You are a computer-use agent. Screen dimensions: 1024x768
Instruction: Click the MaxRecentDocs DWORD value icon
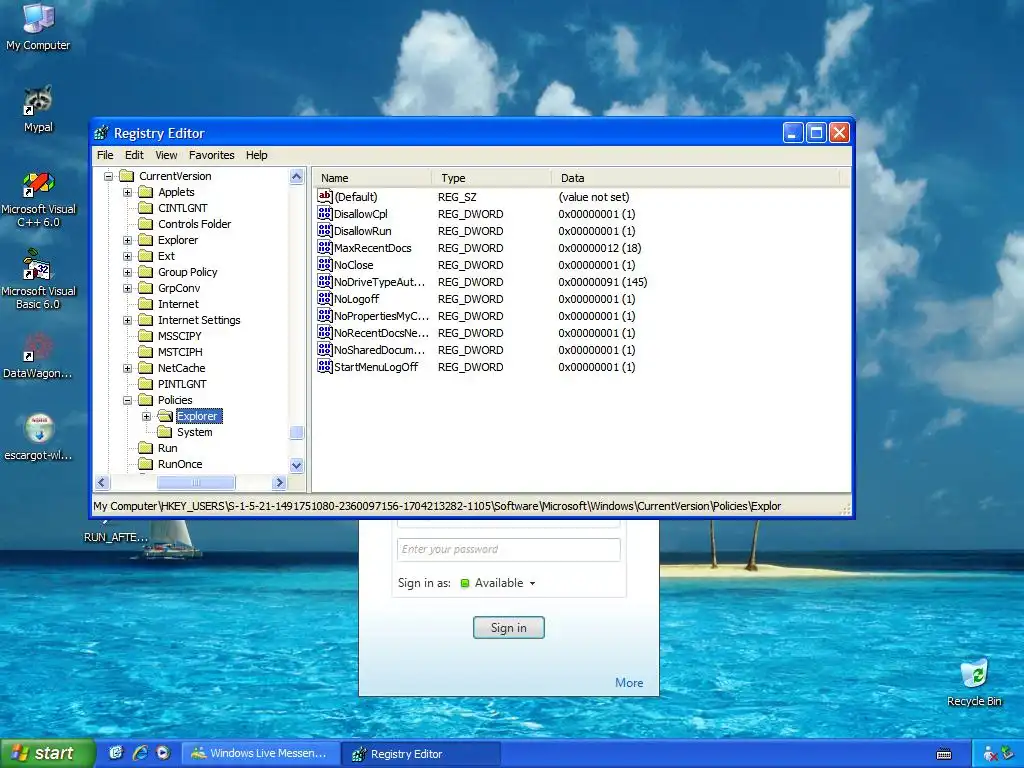(325, 248)
